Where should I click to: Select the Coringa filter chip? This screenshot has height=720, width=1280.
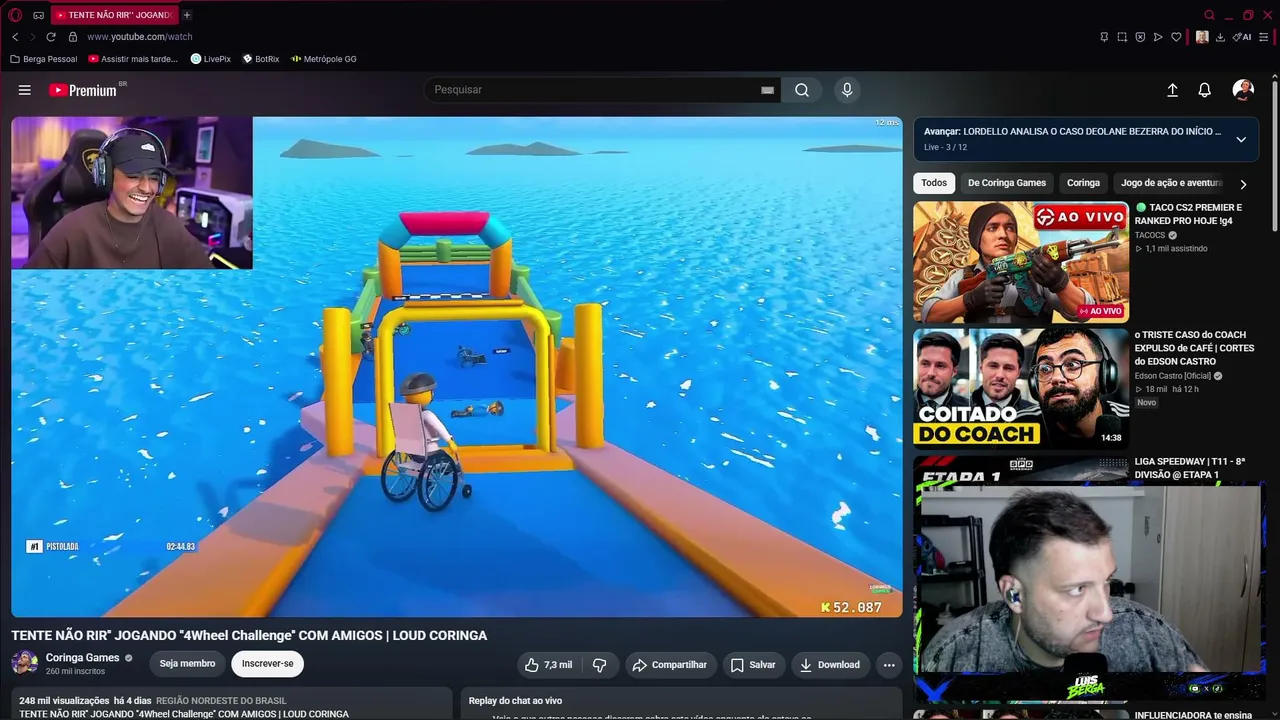click(1083, 183)
